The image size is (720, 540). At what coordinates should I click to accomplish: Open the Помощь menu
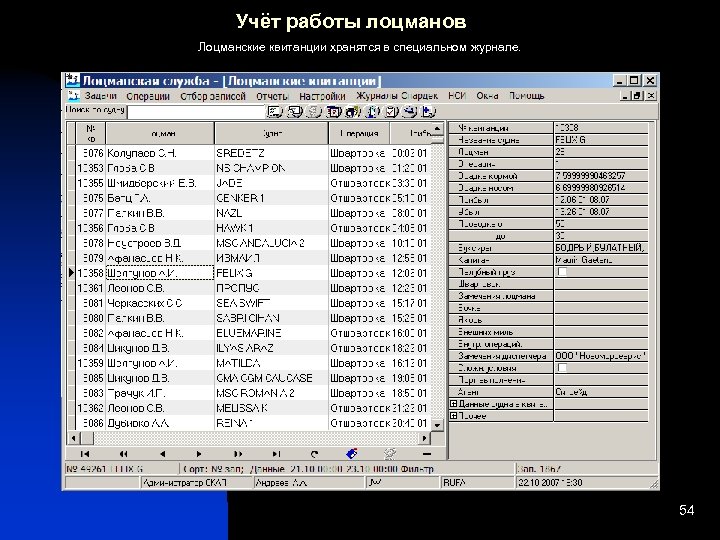(x=527, y=96)
